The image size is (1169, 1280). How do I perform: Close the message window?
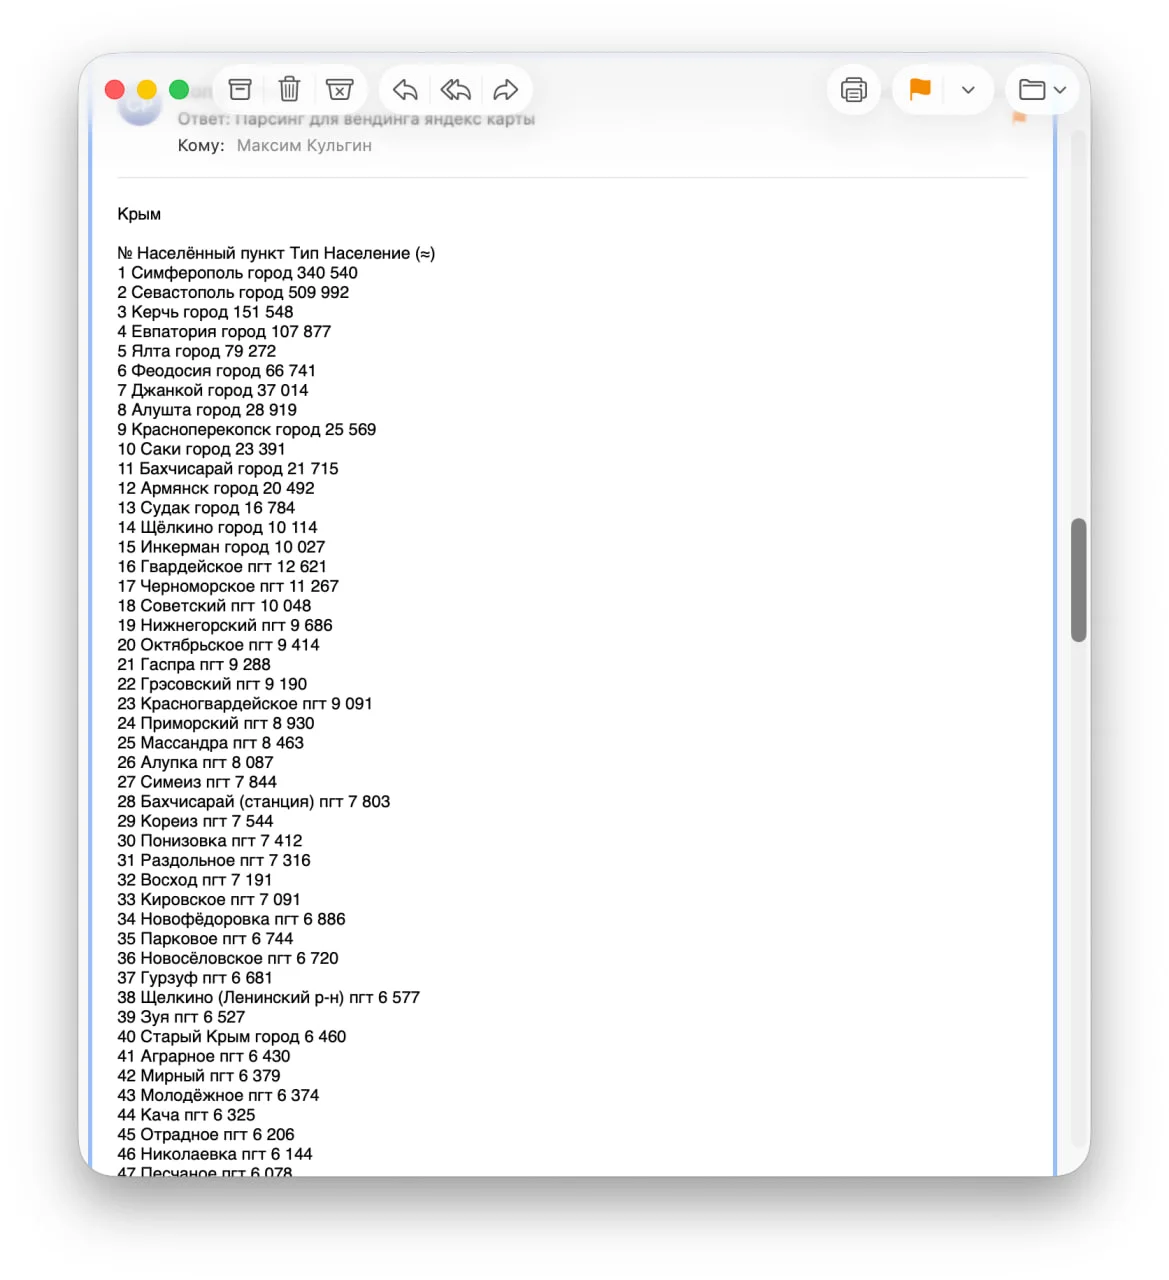[115, 90]
